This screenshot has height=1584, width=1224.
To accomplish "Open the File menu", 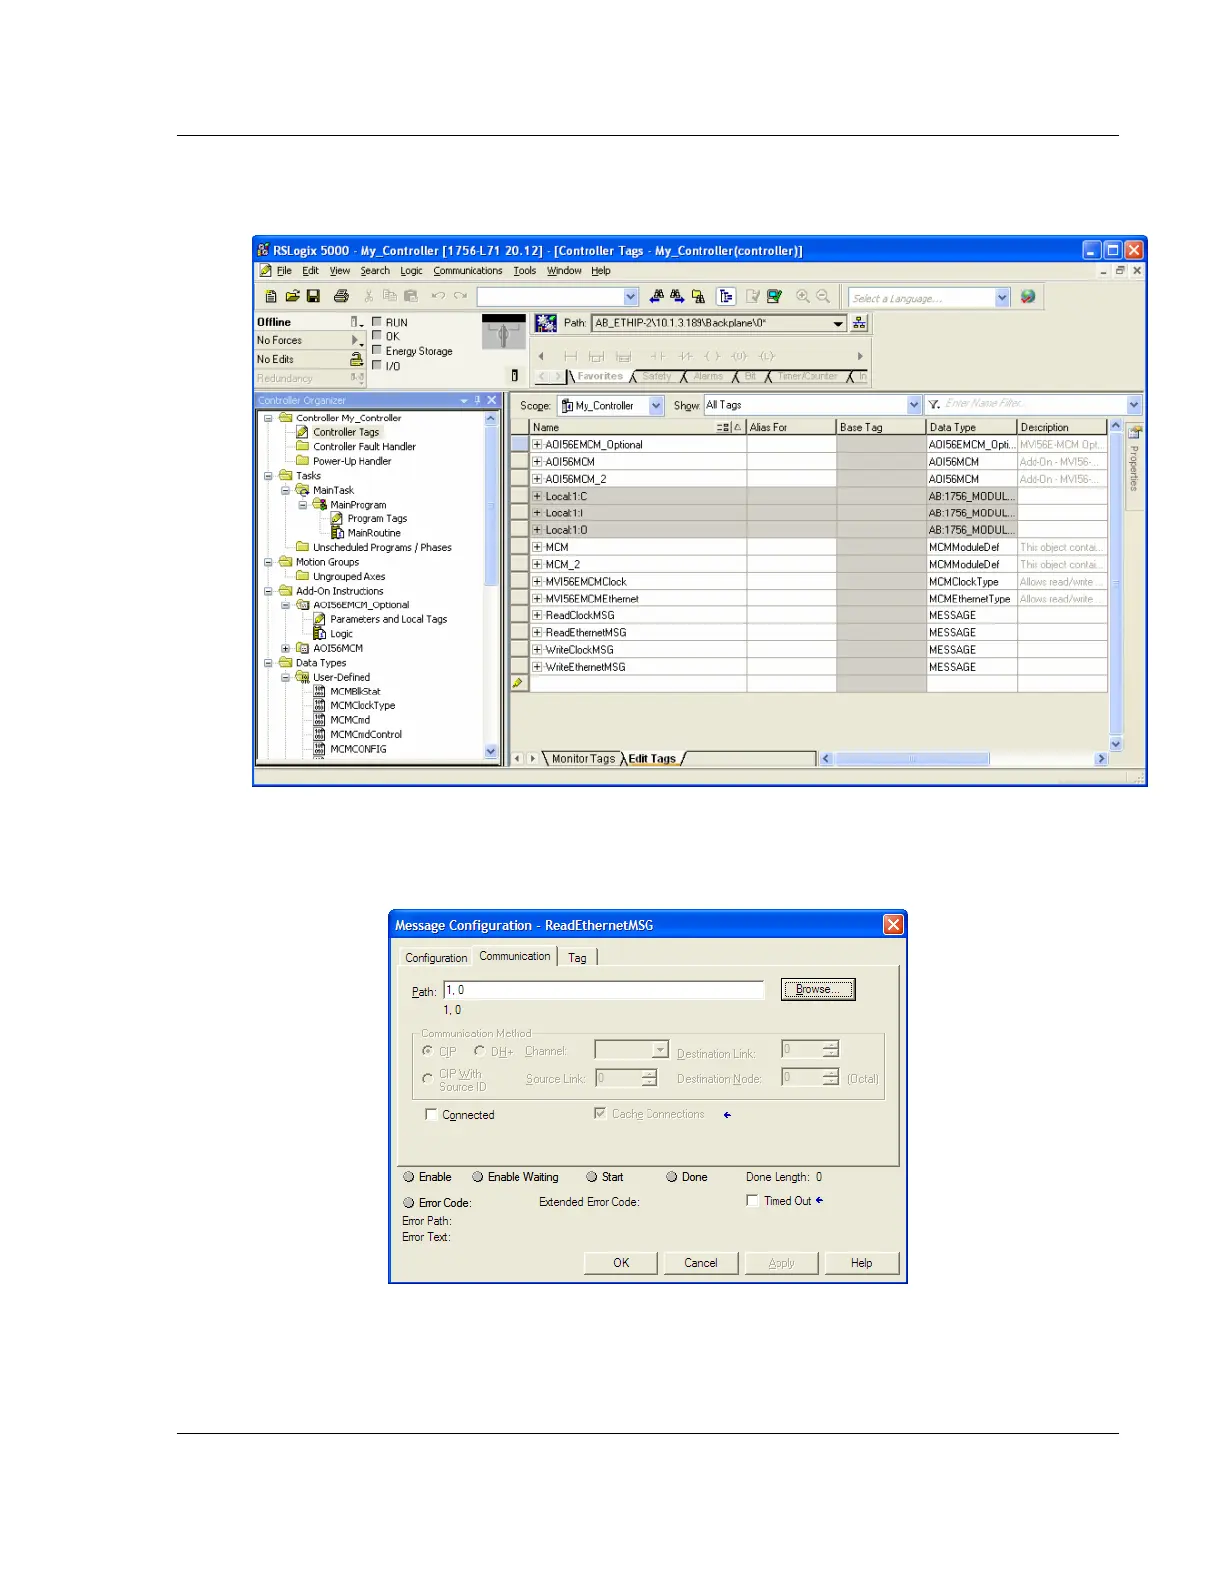I will pos(284,271).
